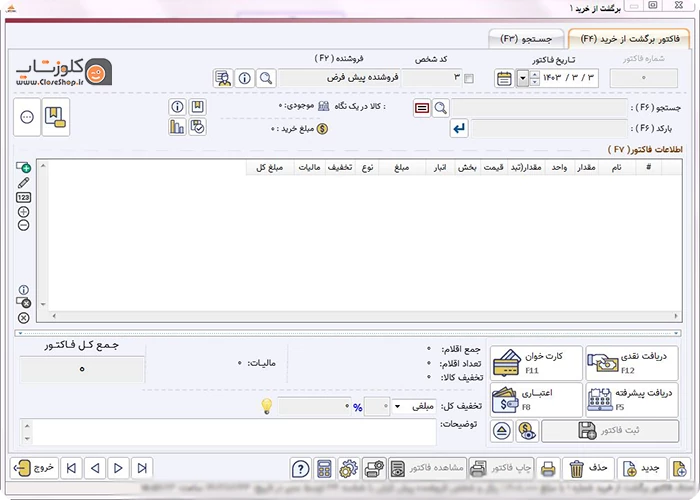Open product list red icon
This screenshot has width=700, height=500.
point(422,108)
